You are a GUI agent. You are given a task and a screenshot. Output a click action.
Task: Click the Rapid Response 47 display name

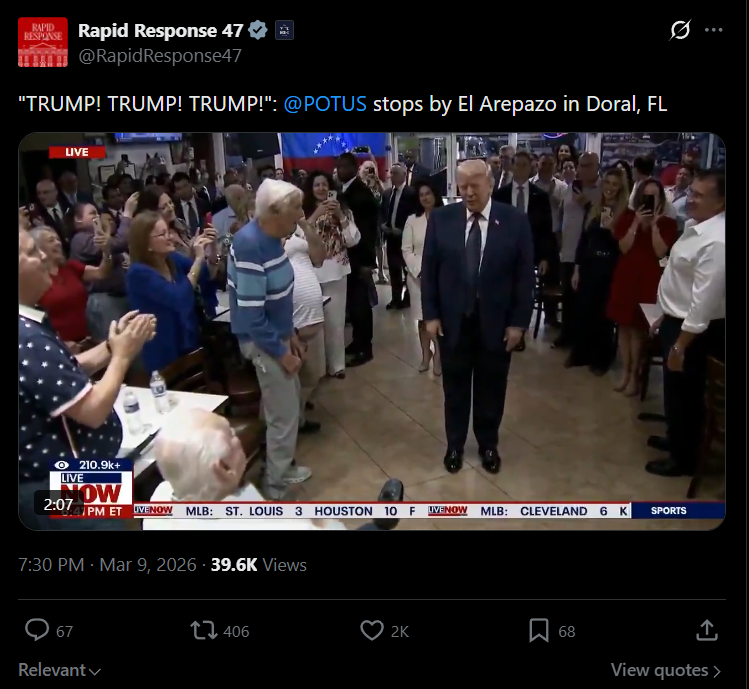coord(160,31)
